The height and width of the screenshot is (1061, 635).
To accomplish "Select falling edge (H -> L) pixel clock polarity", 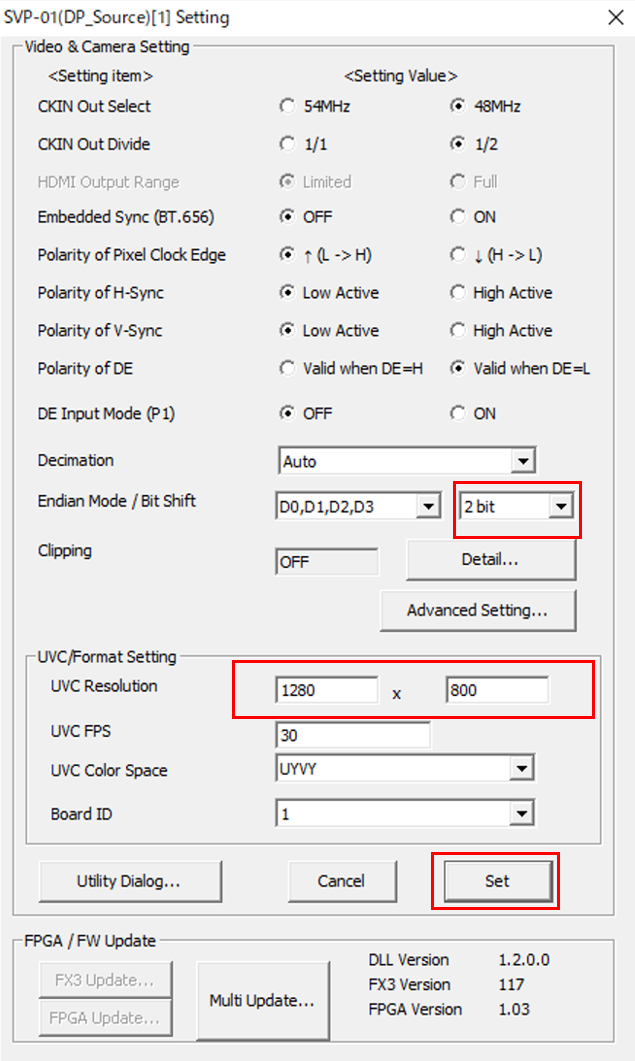I will click(458, 255).
